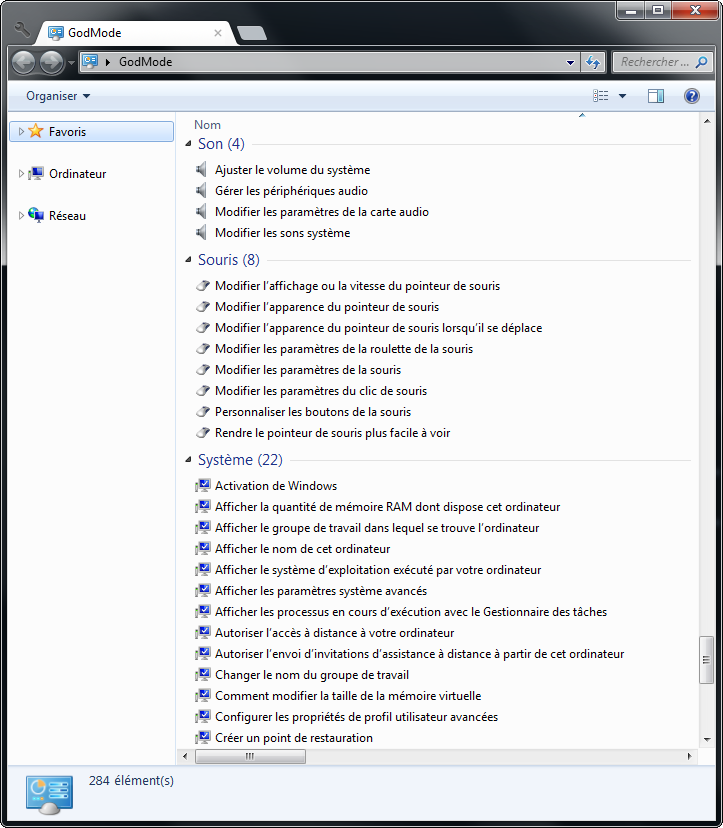This screenshot has width=723, height=828.
Task: Click the Back navigation arrow
Action: pyautogui.click(x=24, y=62)
